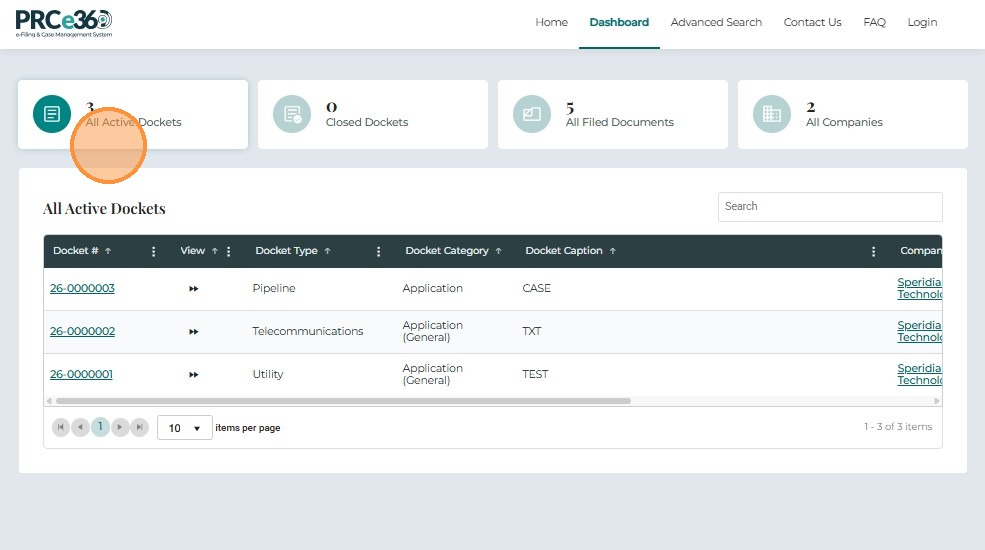The image size is (985, 550).
Task: Click the All Filed Documents icon
Action: [532, 114]
